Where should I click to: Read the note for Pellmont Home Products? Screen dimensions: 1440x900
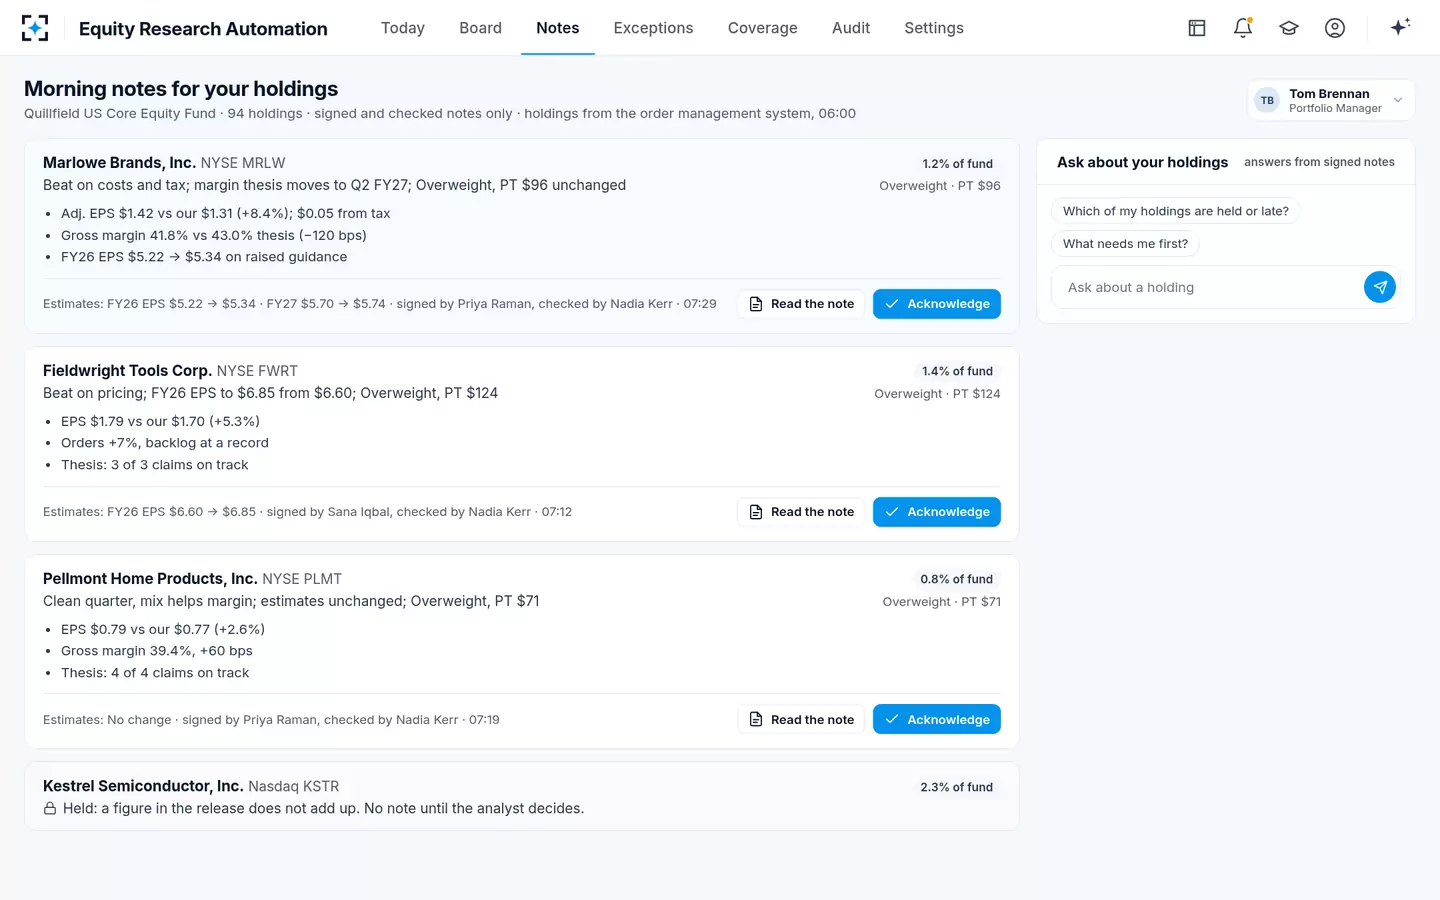[x=801, y=719]
